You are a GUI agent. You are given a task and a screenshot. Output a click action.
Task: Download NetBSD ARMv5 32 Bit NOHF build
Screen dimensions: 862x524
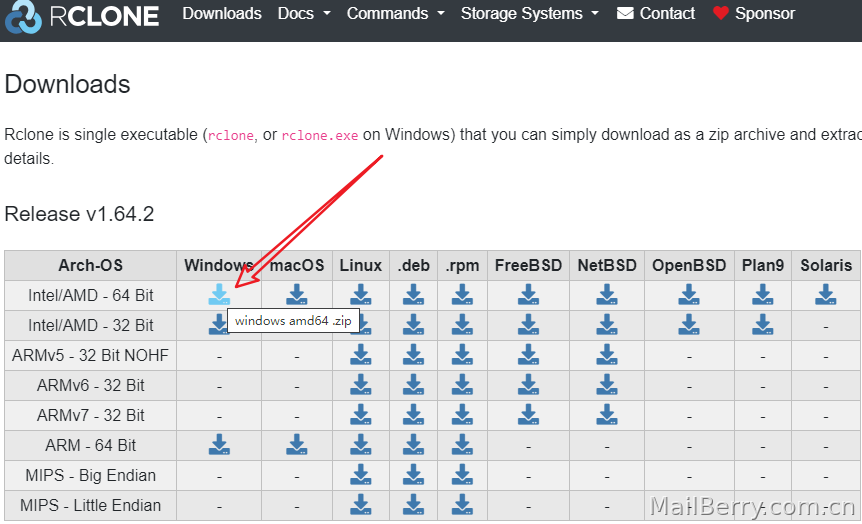[607, 355]
